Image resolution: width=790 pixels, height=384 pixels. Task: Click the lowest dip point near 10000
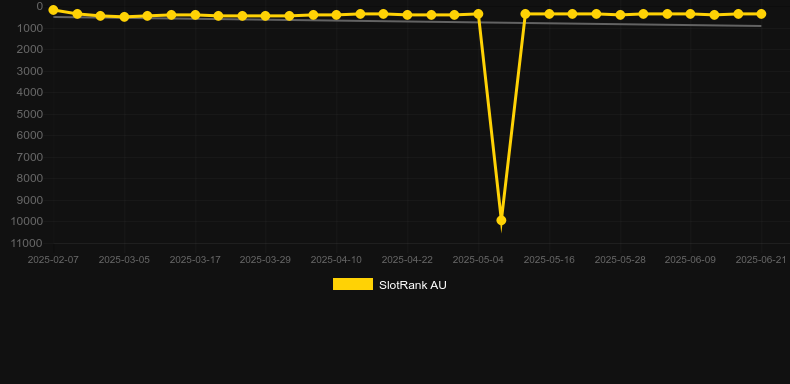tap(501, 220)
